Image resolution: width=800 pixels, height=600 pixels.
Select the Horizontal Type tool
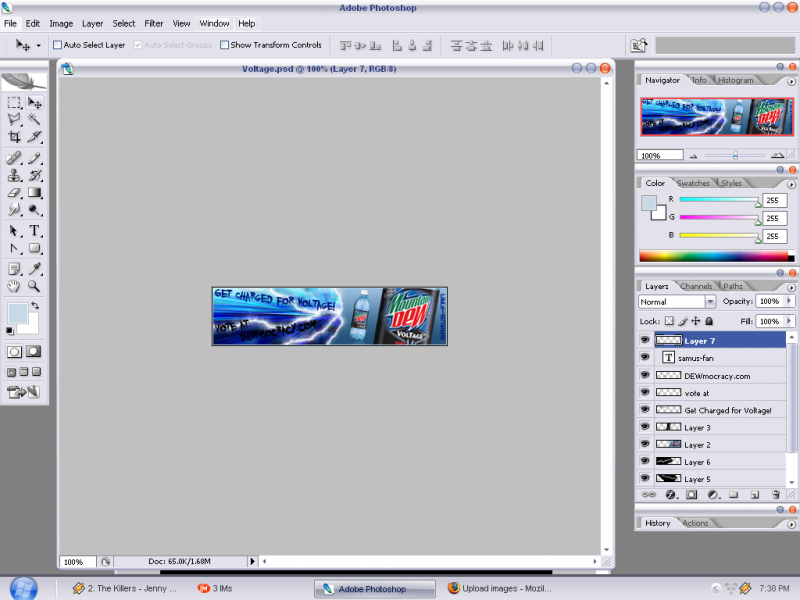[x=34, y=231]
